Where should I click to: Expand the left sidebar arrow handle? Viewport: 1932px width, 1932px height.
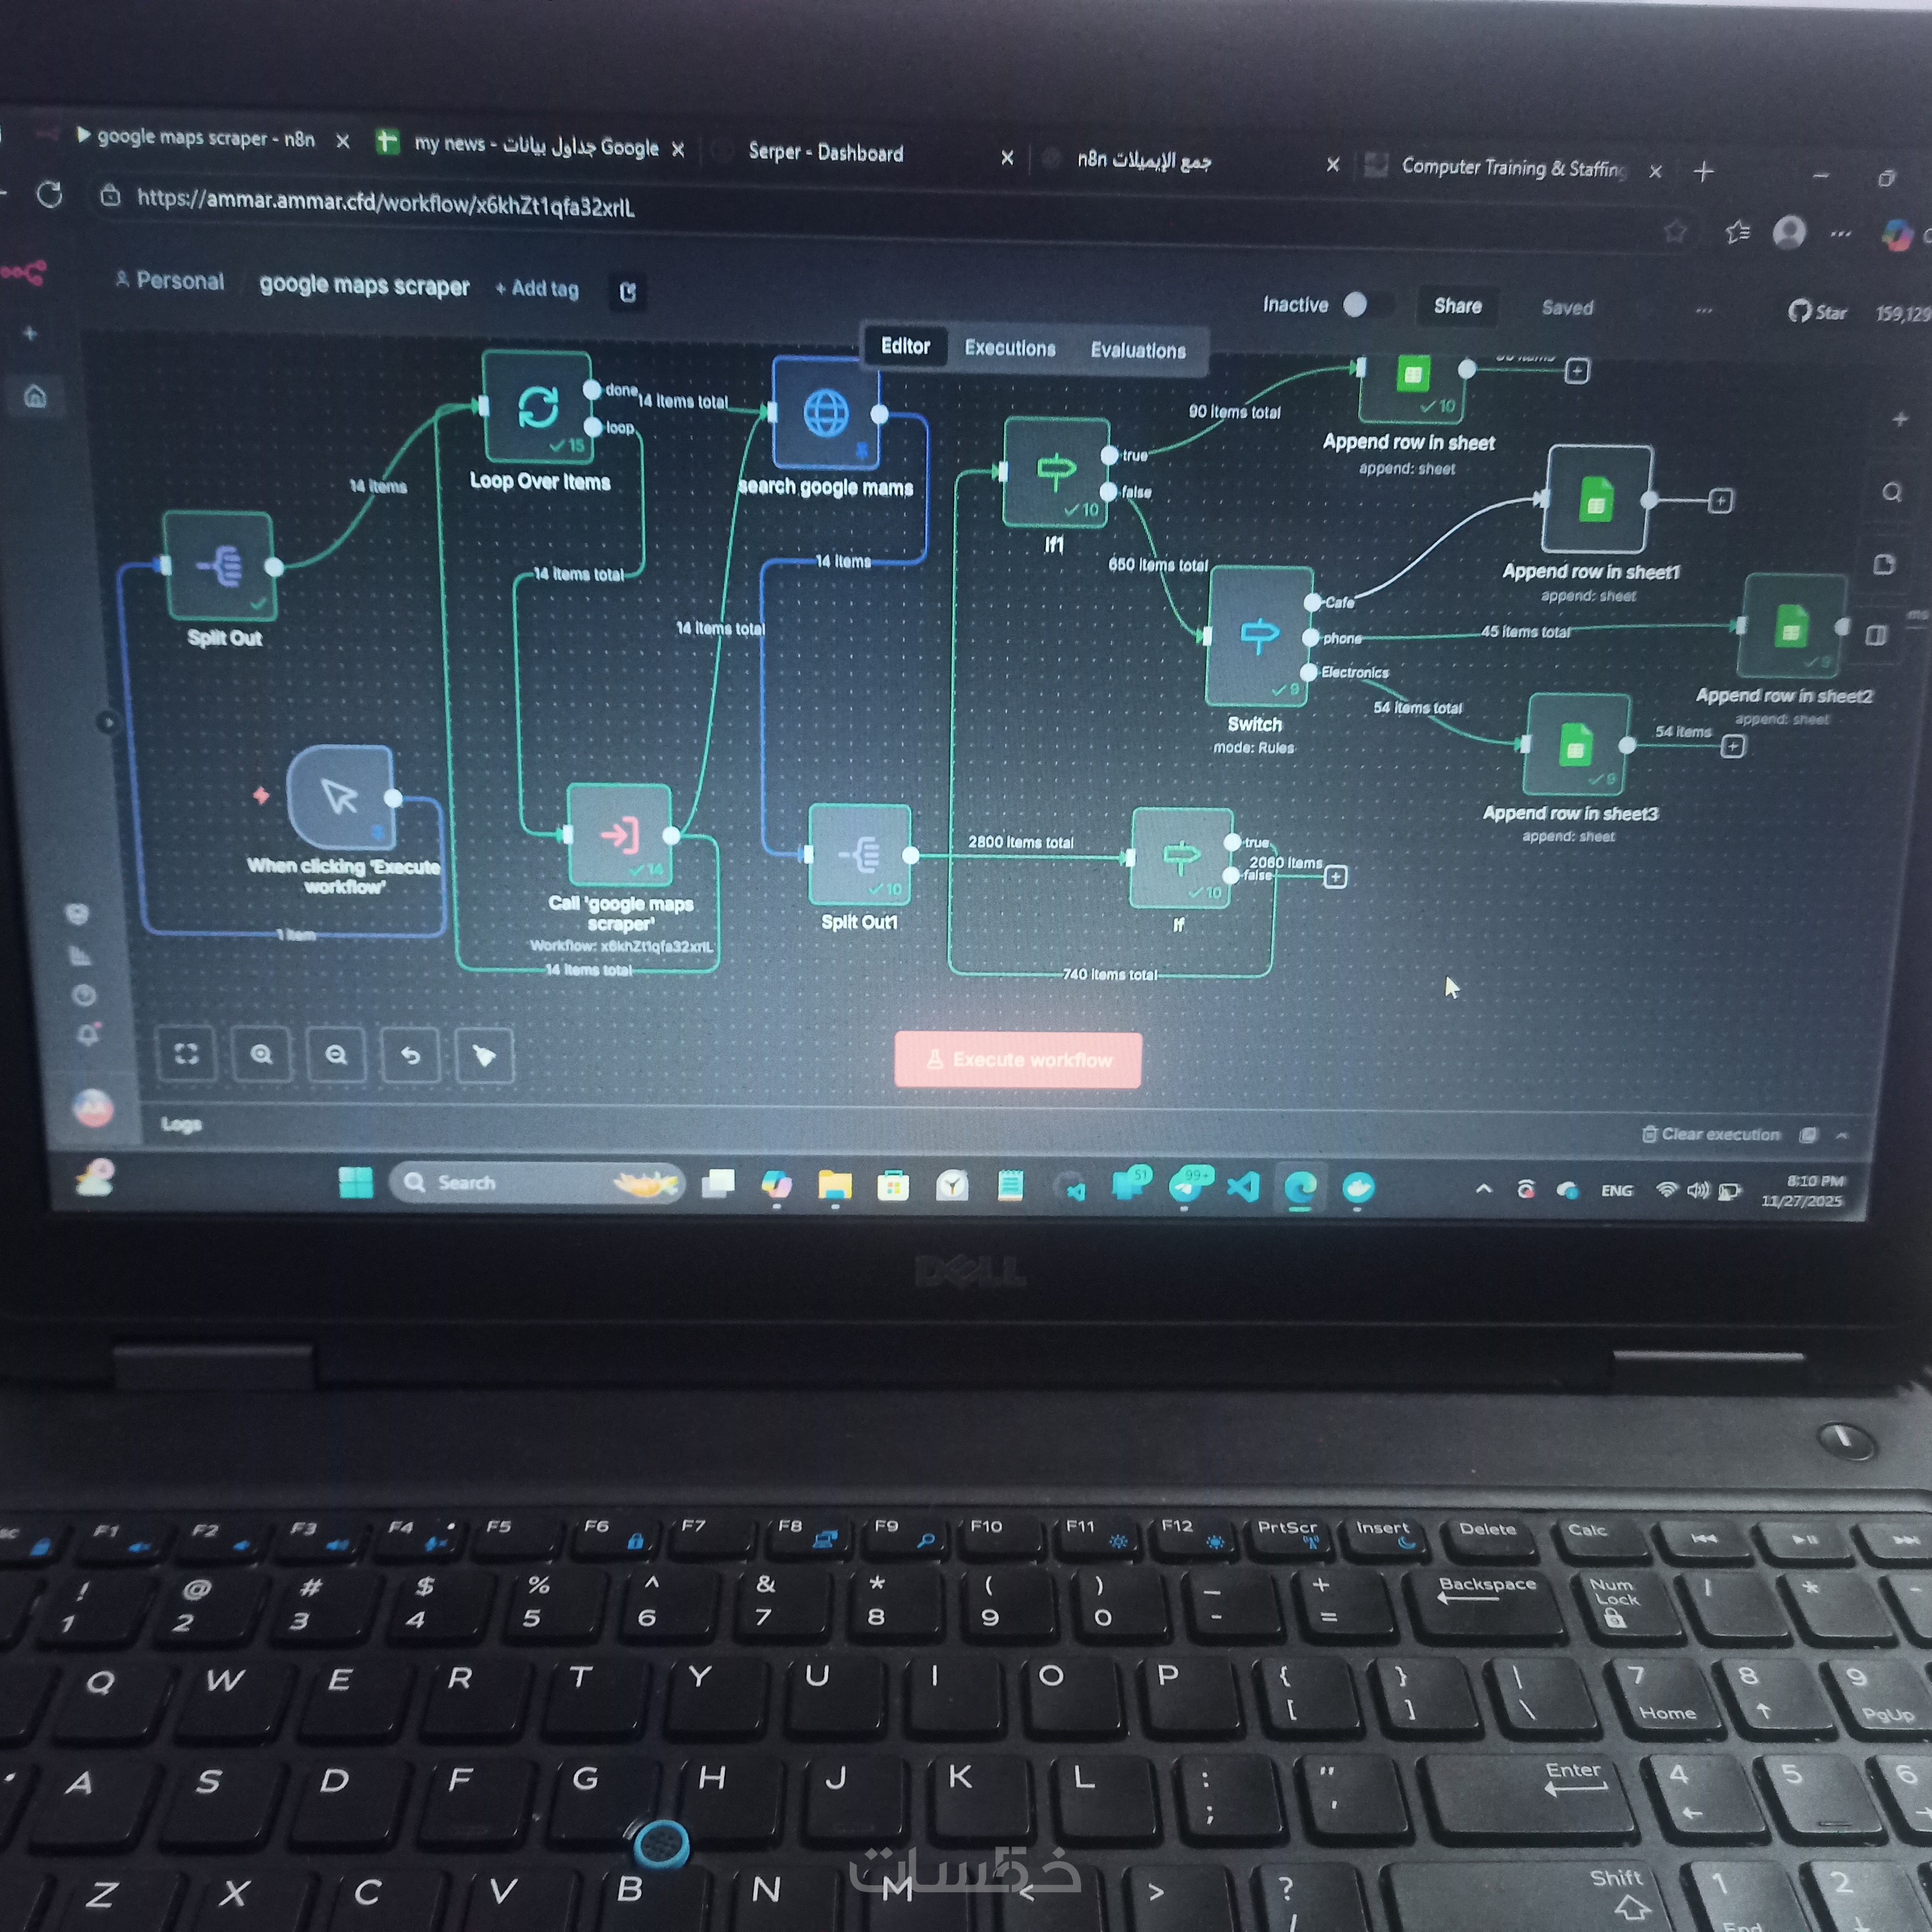(108, 721)
